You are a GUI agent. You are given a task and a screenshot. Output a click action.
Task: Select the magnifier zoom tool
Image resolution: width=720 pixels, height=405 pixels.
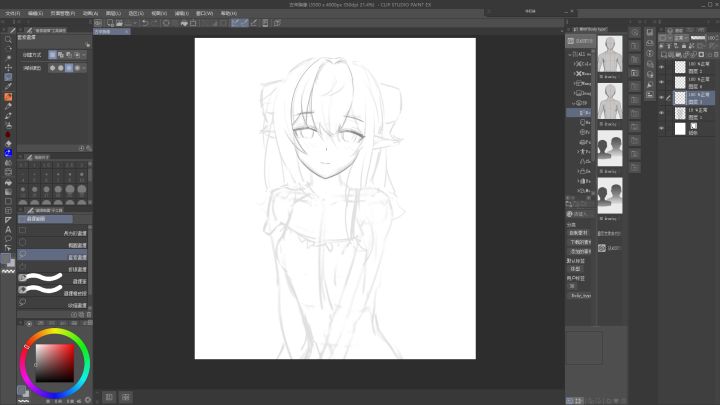point(8,39)
